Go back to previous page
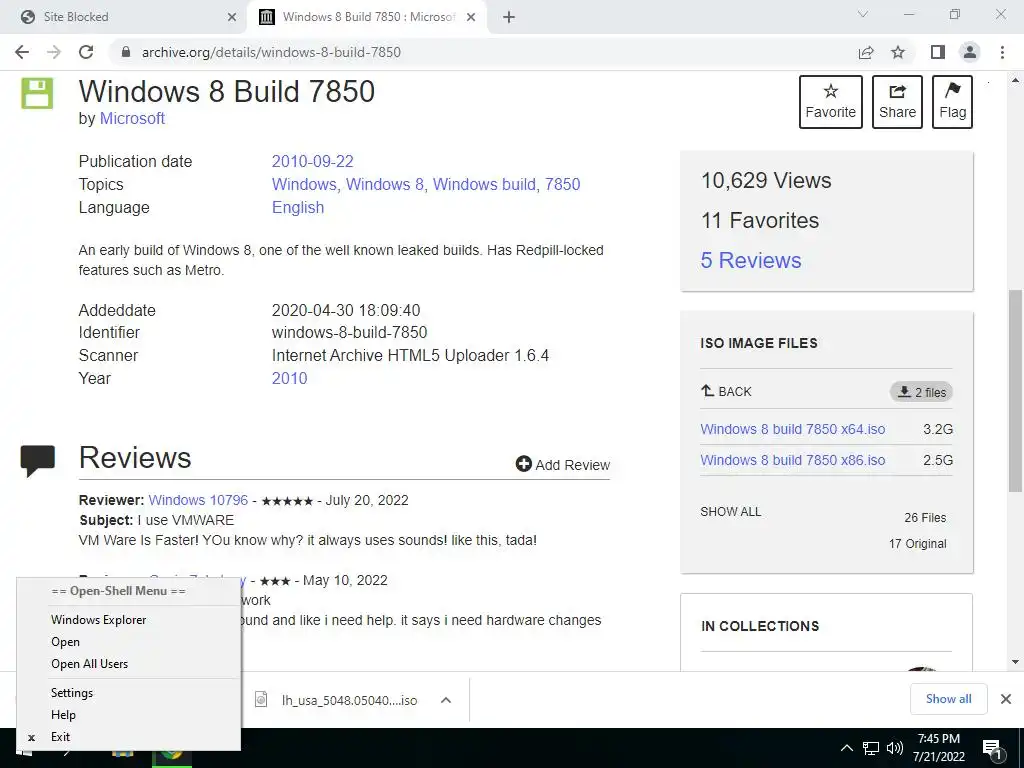1024x768 pixels. pos(22,52)
